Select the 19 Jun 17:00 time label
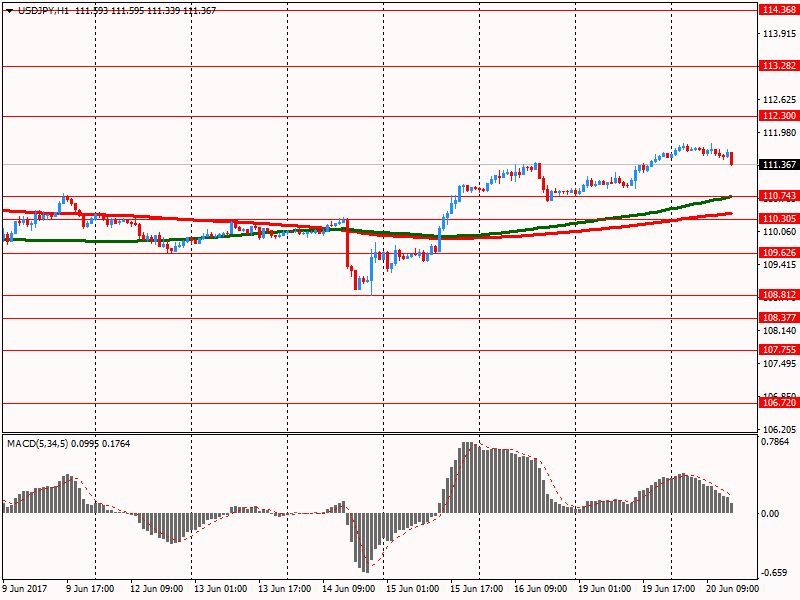The width and height of the screenshot is (800, 600). point(669,589)
